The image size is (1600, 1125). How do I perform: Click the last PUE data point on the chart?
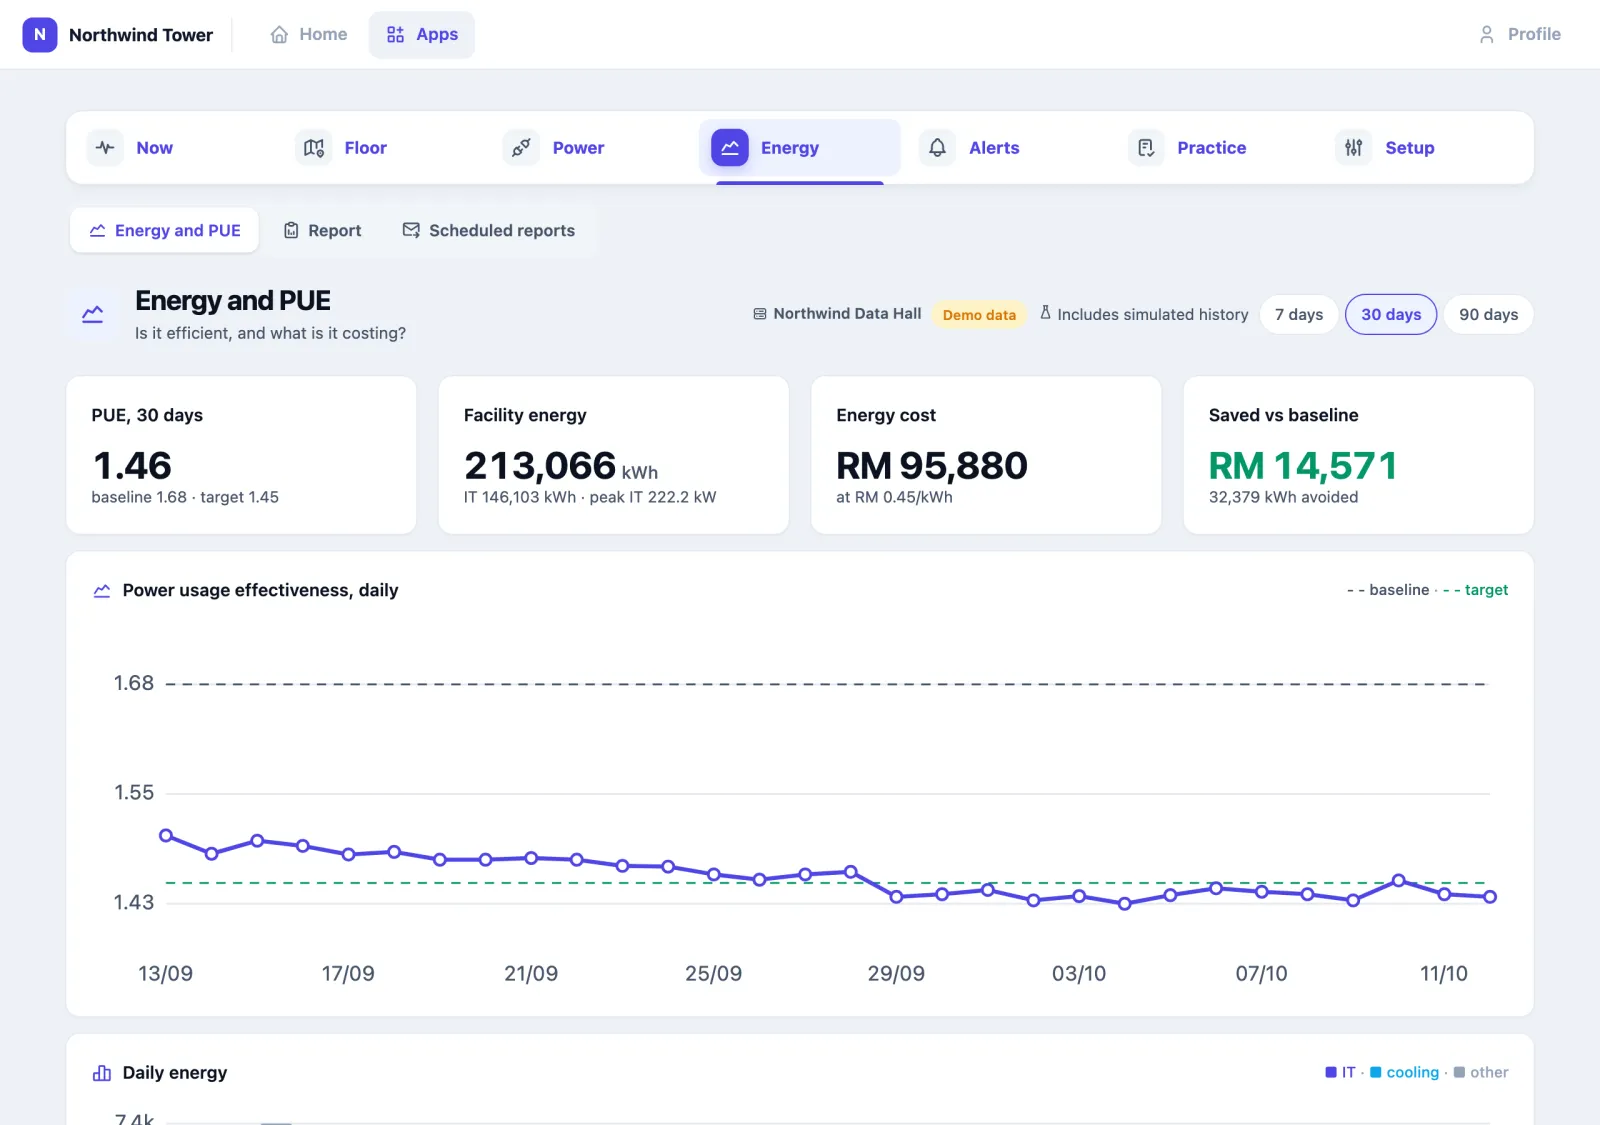tap(1490, 897)
